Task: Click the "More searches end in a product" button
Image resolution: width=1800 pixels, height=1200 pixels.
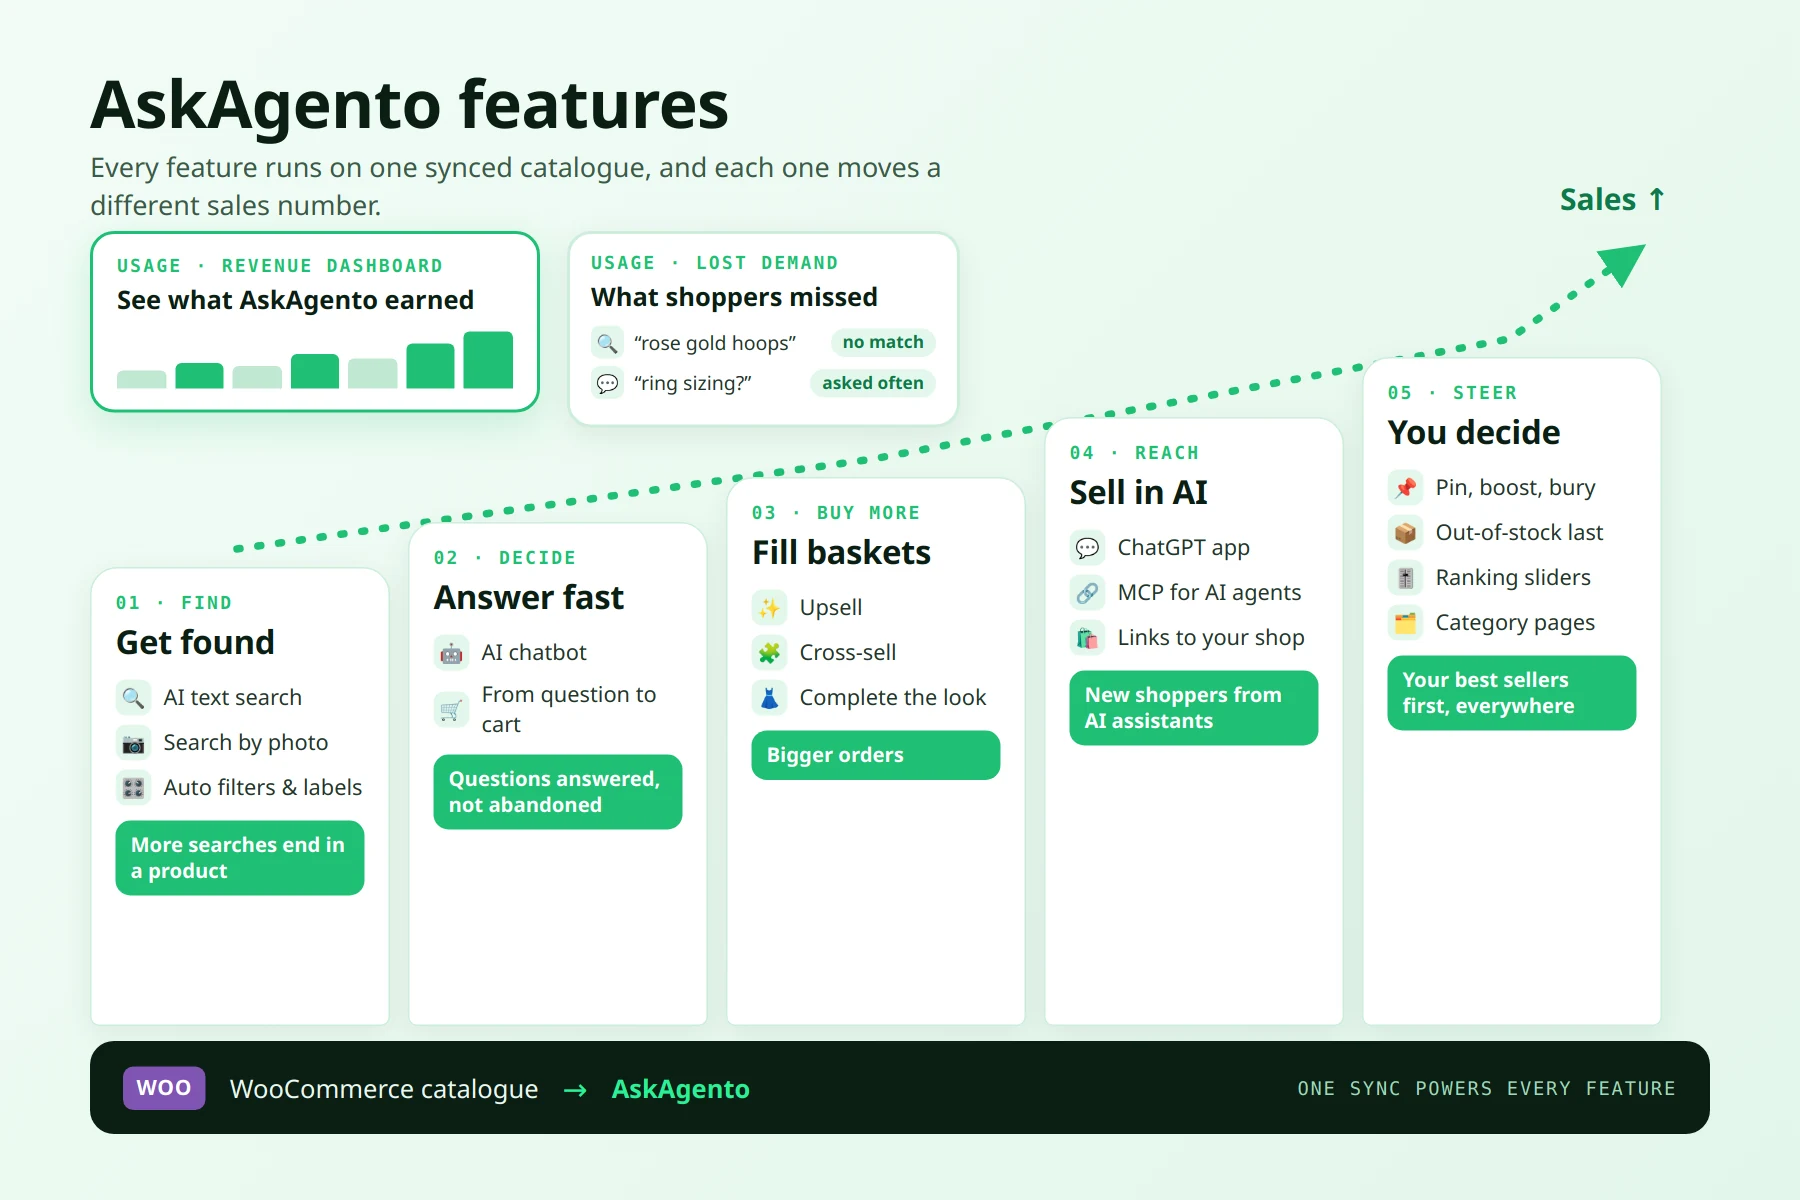Action: click(240, 858)
